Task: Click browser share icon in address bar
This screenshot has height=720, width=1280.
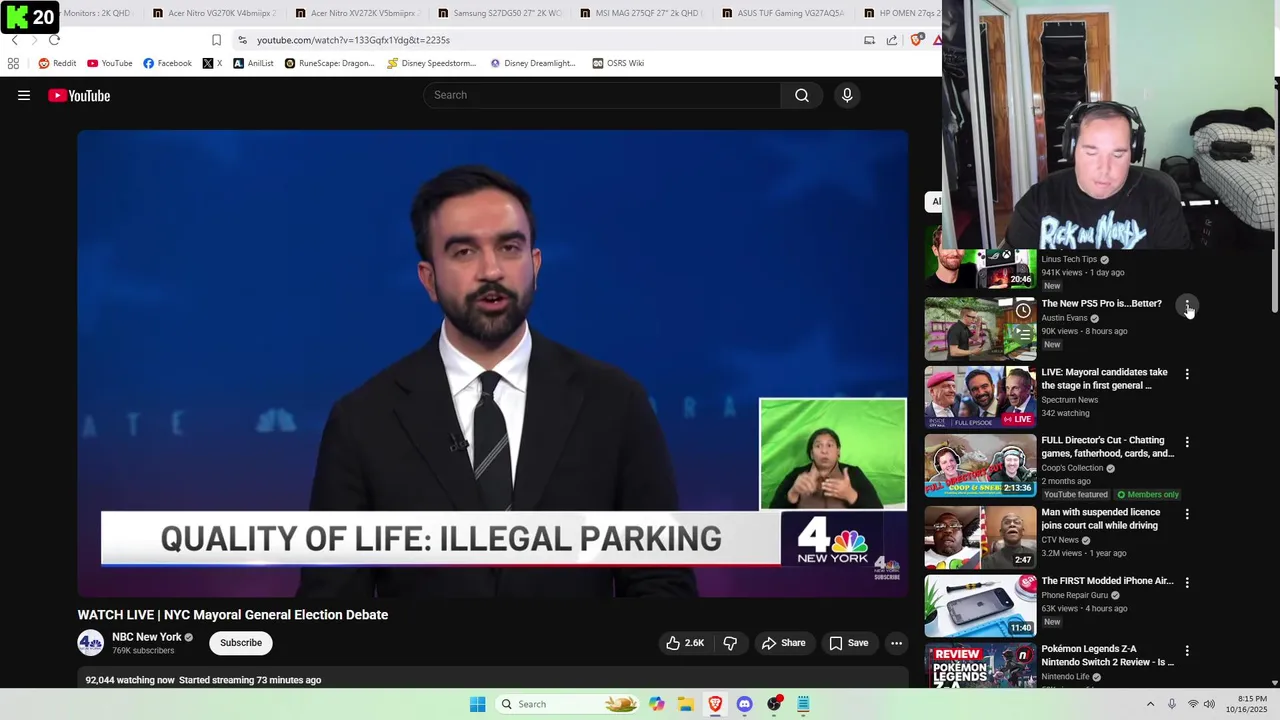Action: [x=892, y=40]
